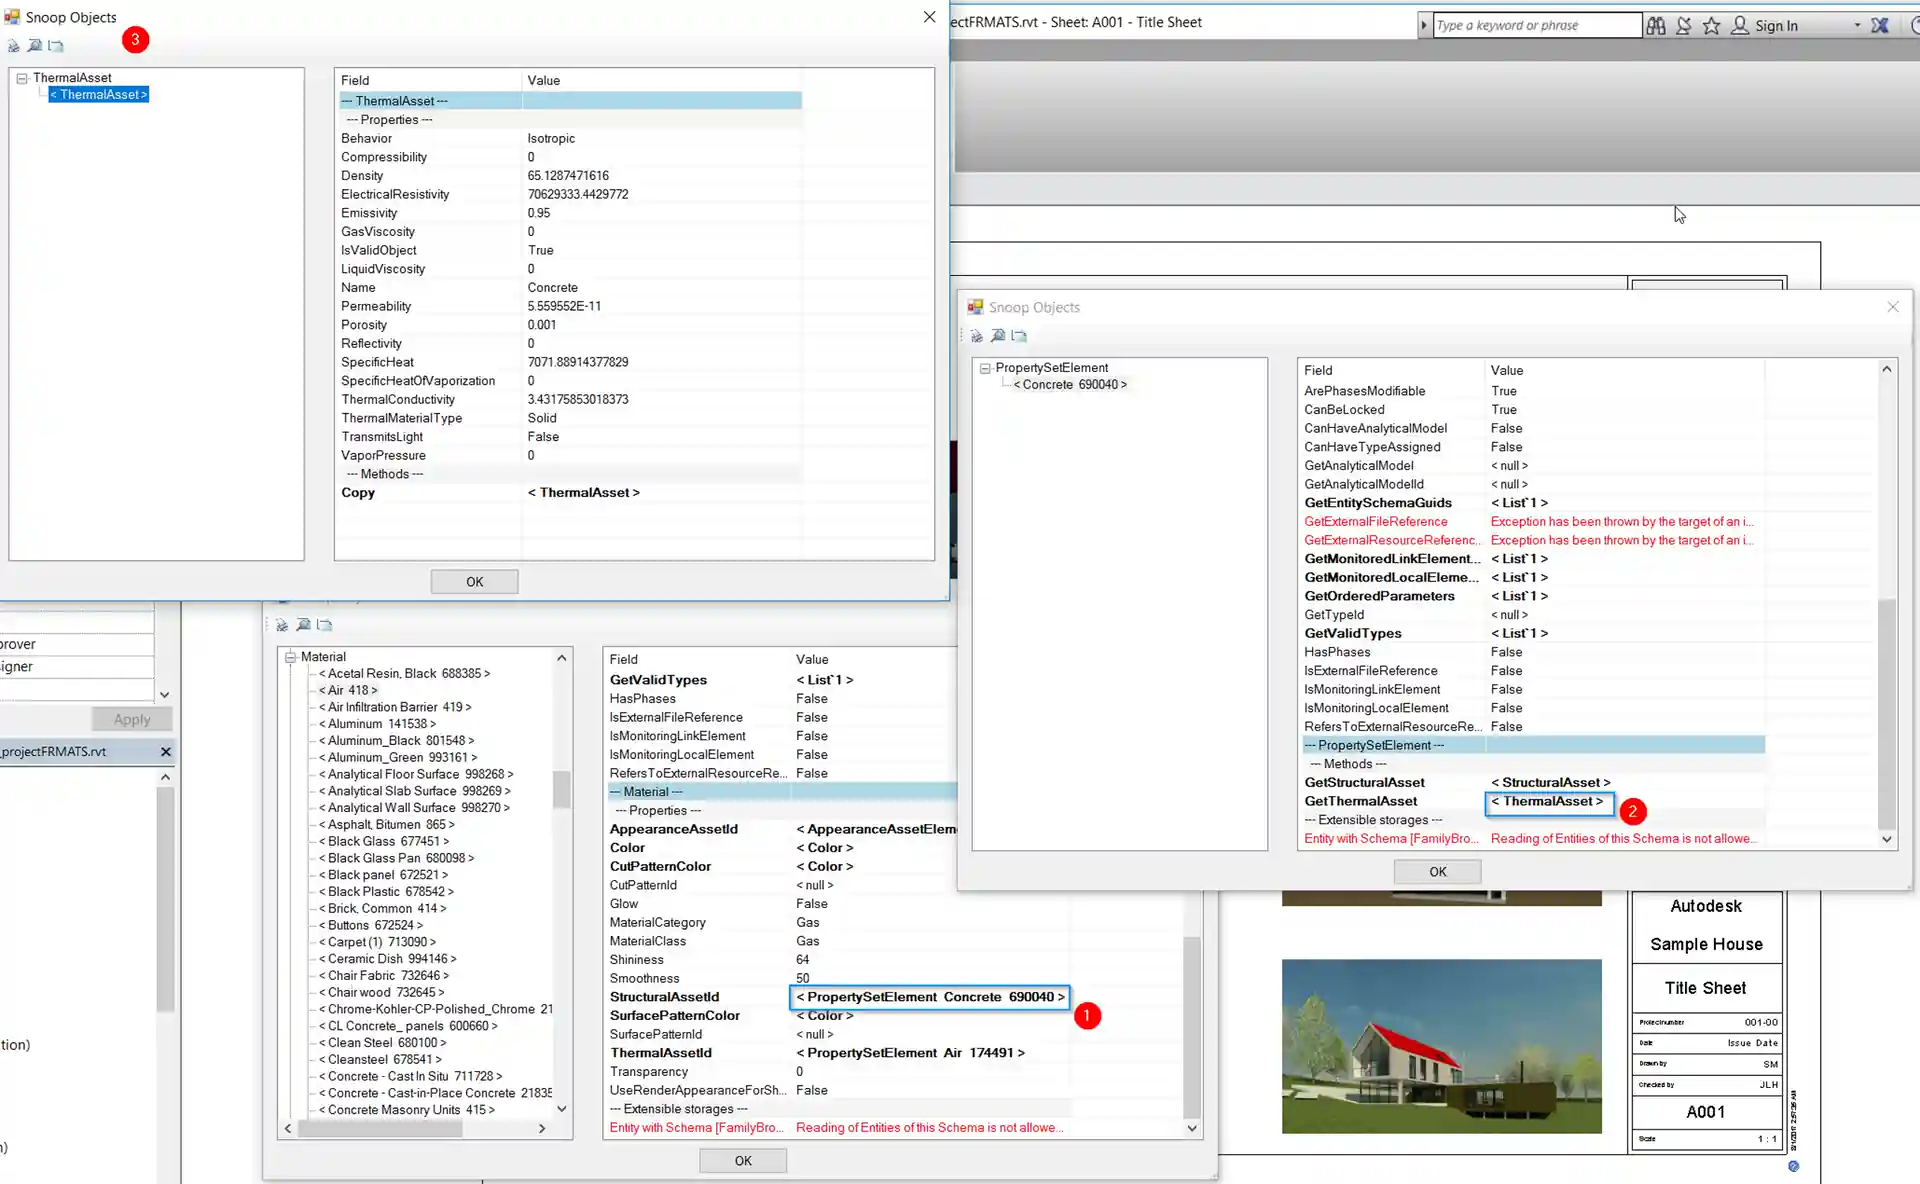Click Apply in the left panel
Image resolution: width=1920 pixels, height=1184 pixels.
tap(131, 719)
